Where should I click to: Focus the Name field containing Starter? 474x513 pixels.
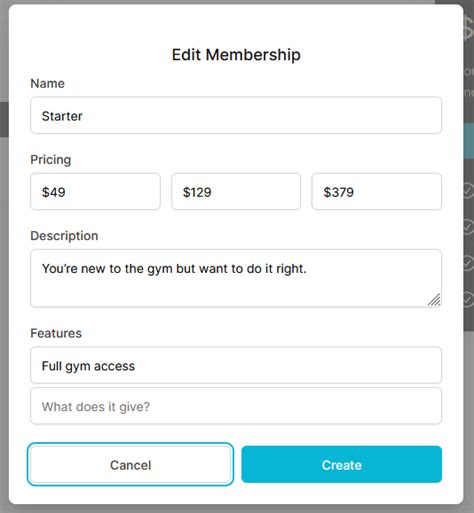pyautogui.click(x=236, y=115)
